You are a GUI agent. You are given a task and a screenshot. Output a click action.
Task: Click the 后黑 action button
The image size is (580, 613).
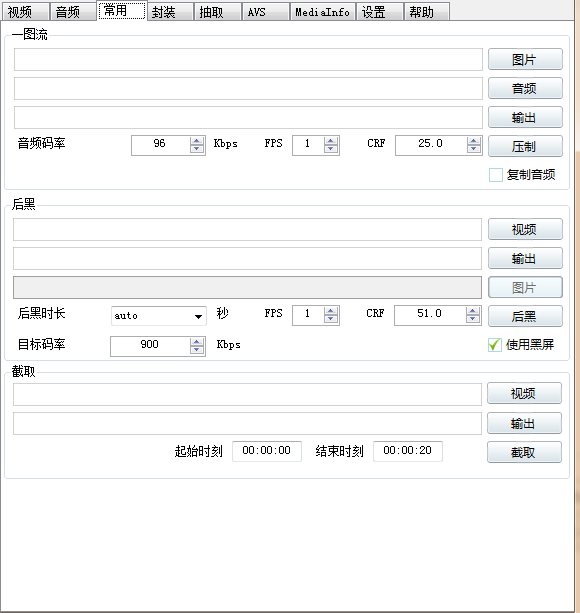click(525, 316)
